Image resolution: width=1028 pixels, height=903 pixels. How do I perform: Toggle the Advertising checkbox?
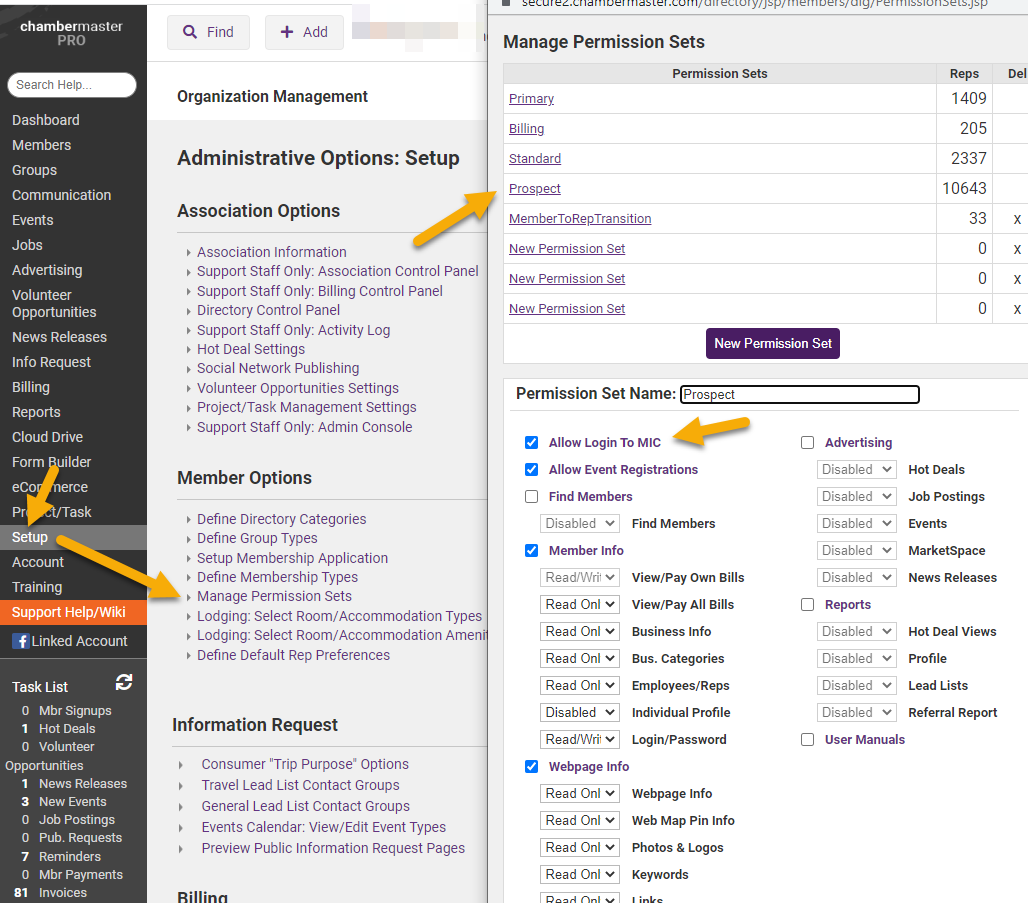point(808,443)
